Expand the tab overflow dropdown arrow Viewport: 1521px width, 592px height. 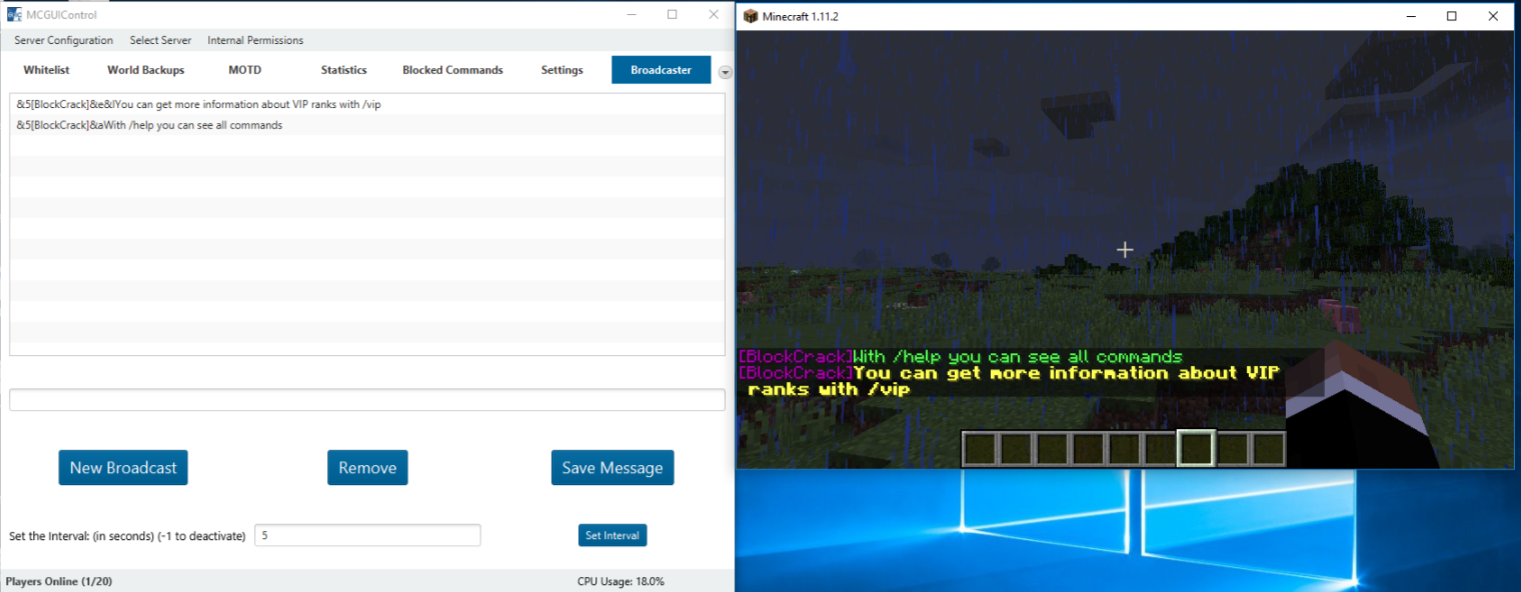coord(725,72)
